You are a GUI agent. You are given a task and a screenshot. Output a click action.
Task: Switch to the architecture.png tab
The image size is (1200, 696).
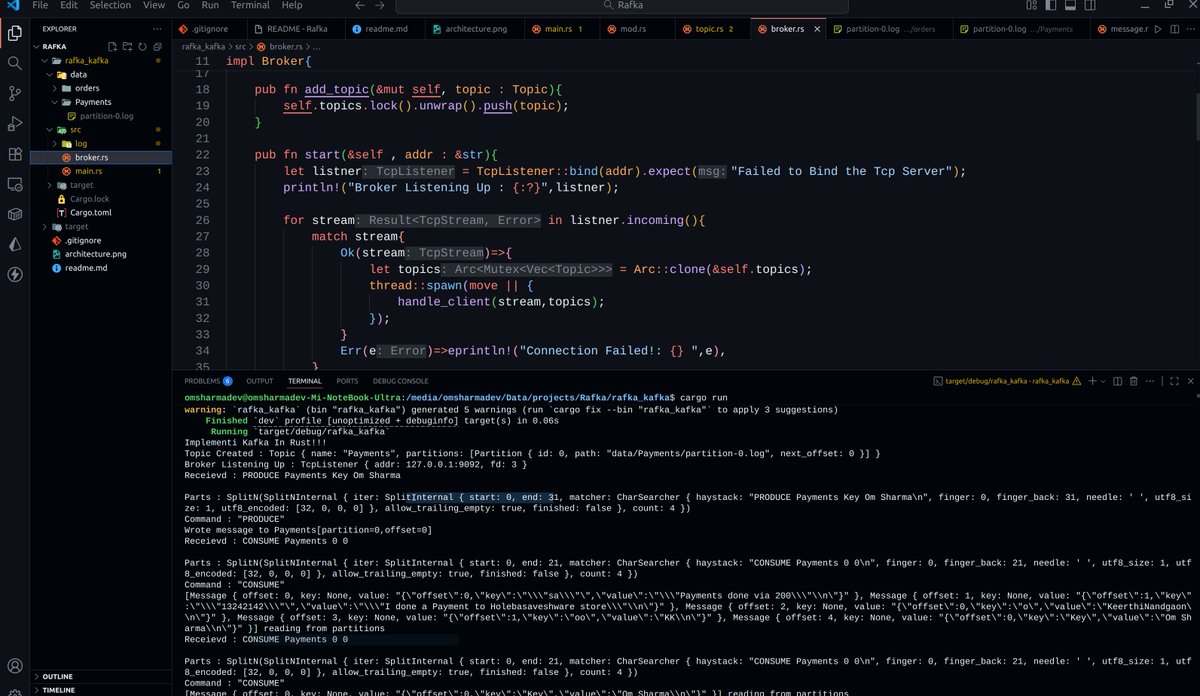475,29
